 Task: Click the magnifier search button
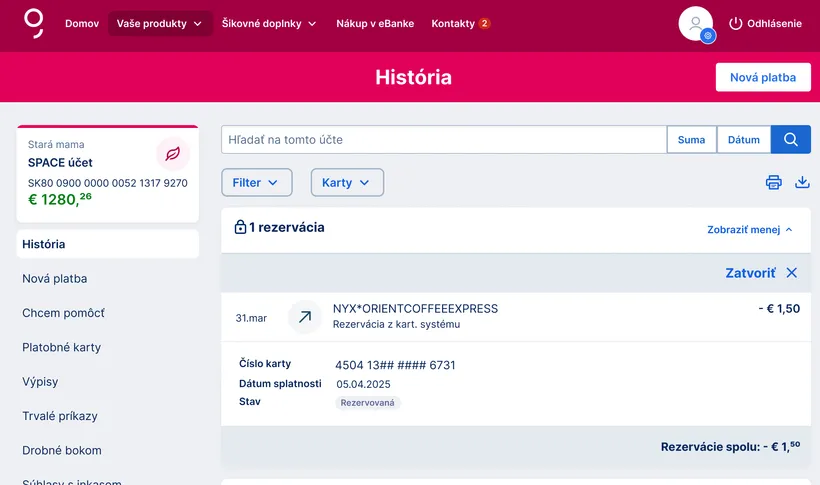pyautogui.click(x=790, y=140)
